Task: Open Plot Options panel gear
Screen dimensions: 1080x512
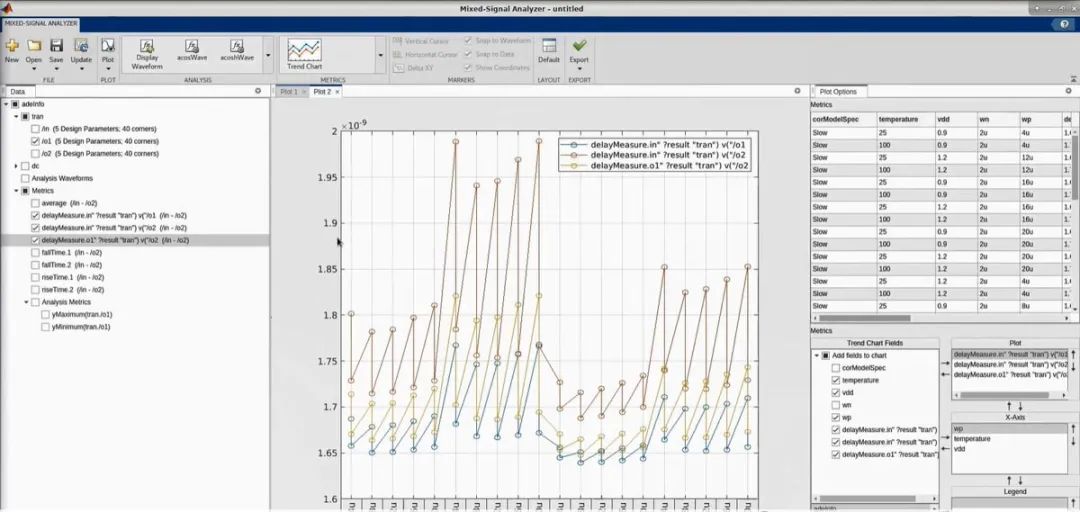Action: point(1068,91)
